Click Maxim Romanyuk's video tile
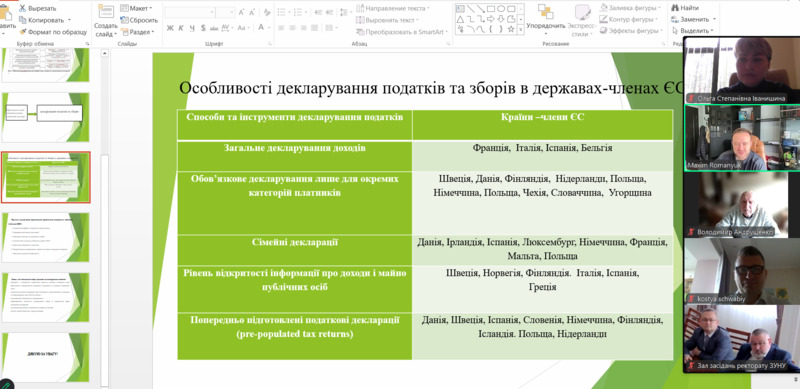The height and width of the screenshot is (389, 800). (x=742, y=138)
